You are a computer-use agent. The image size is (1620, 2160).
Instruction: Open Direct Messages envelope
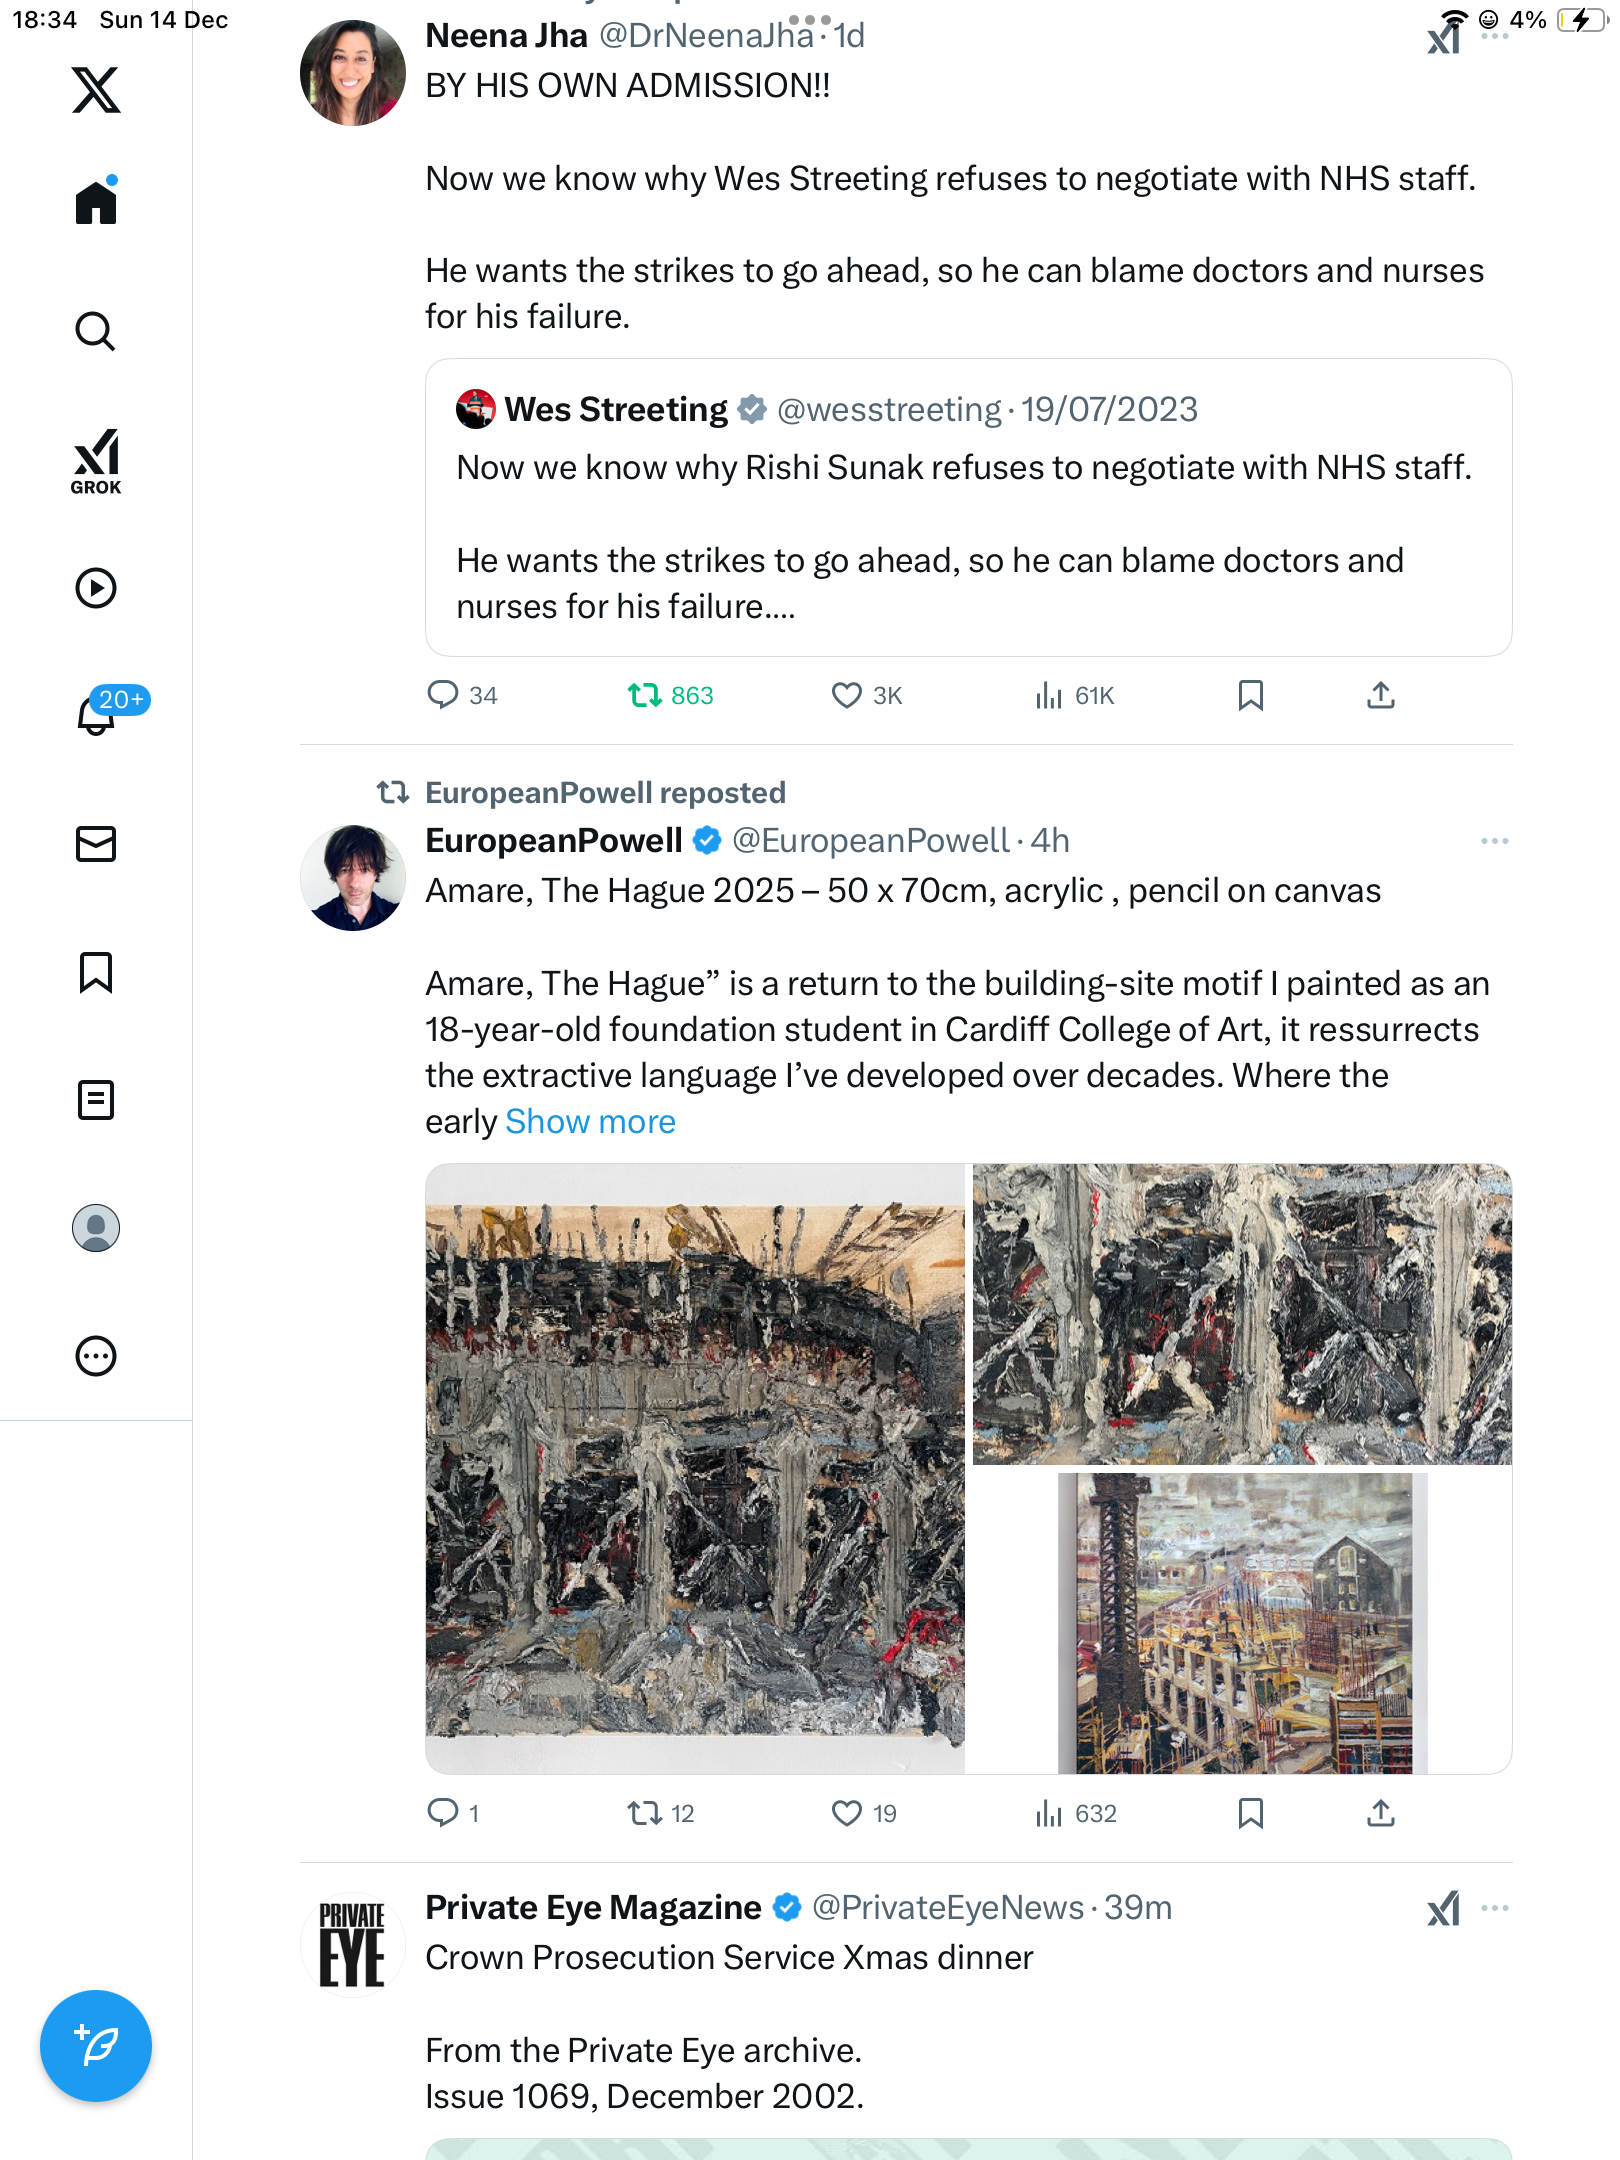tap(96, 844)
